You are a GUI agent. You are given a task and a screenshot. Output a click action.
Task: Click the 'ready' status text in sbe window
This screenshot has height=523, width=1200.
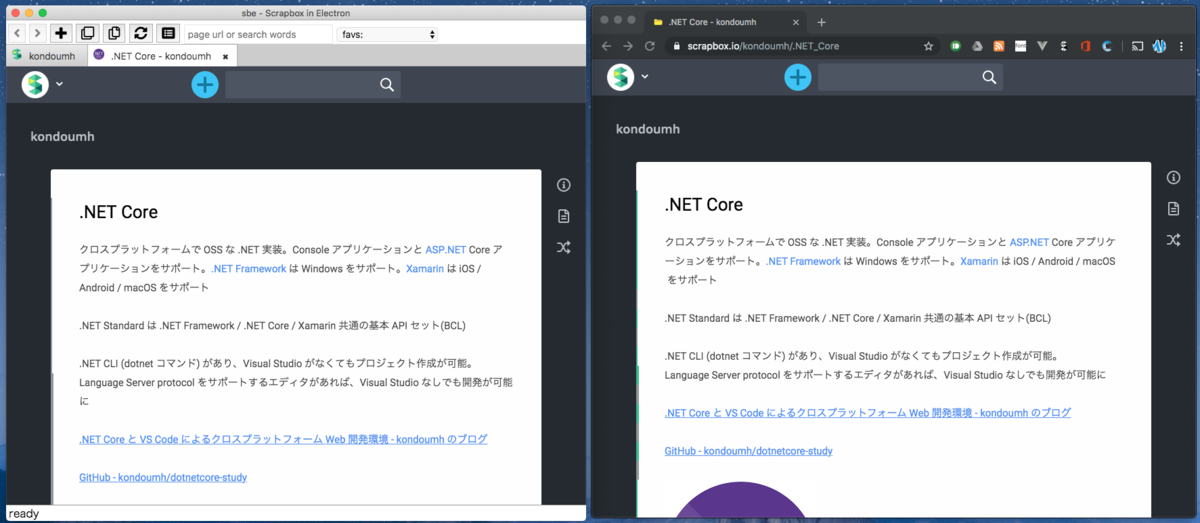pyautogui.click(x=24, y=514)
